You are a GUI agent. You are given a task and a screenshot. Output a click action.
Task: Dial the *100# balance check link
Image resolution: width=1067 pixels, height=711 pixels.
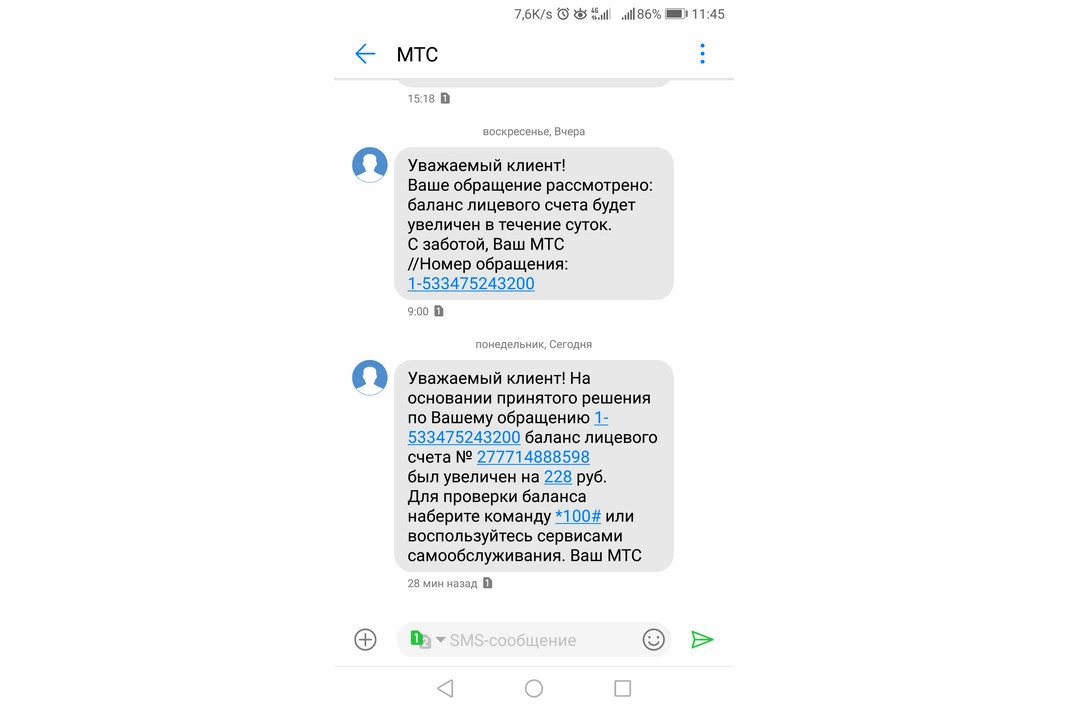pos(578,516)
